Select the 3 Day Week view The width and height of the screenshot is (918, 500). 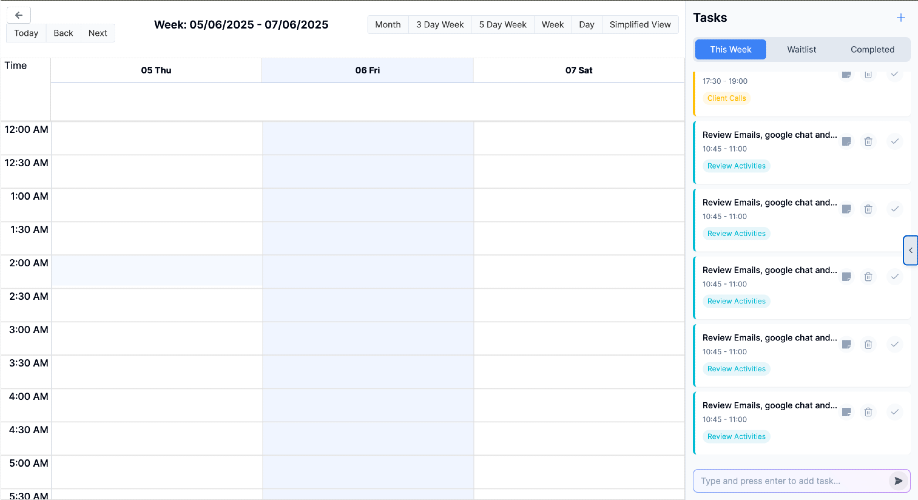(440, 25)
